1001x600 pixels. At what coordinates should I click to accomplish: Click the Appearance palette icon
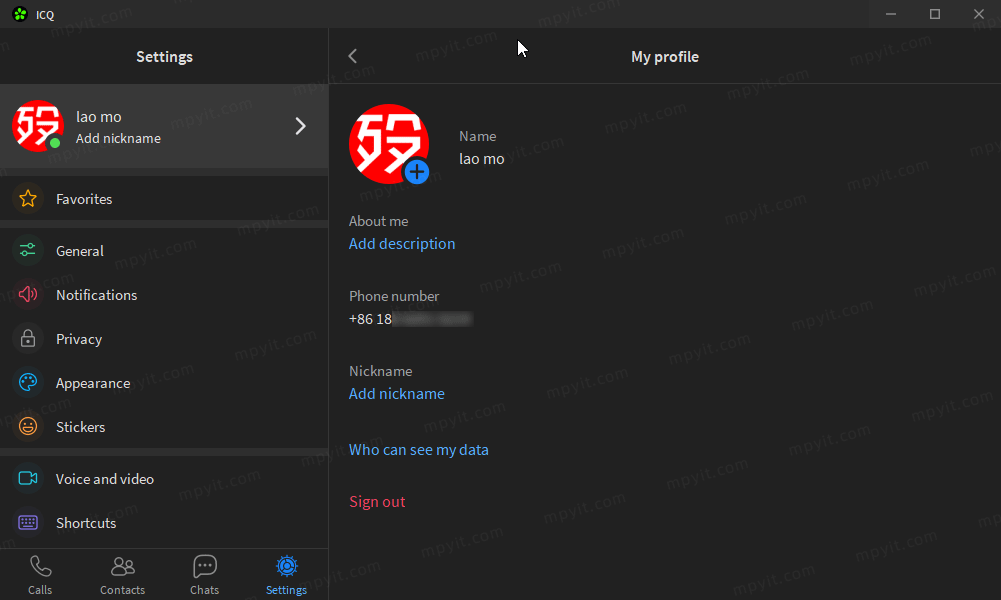[x=27, y=383]
